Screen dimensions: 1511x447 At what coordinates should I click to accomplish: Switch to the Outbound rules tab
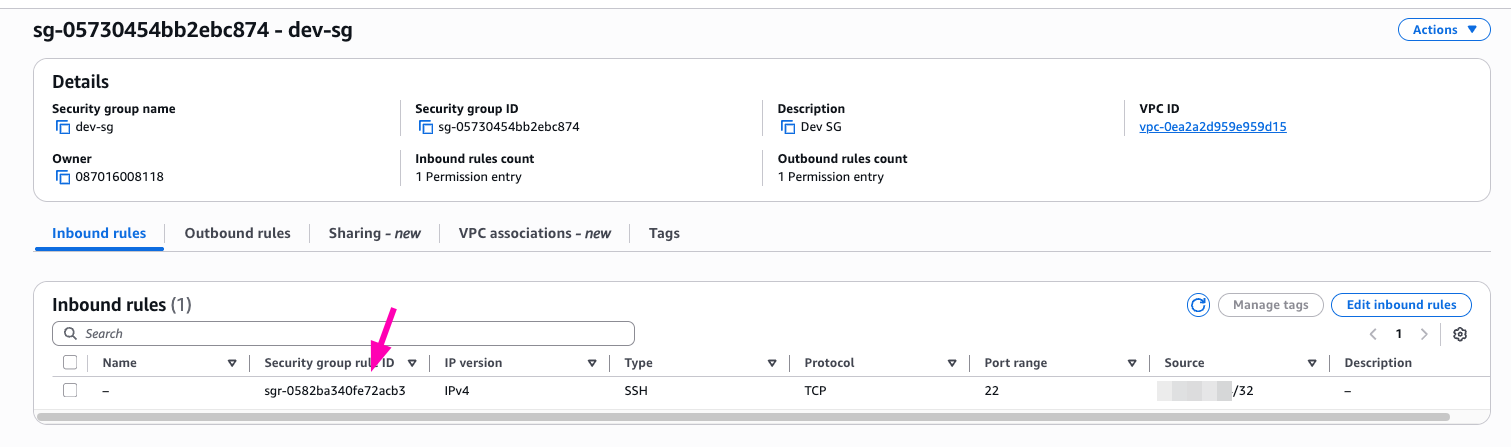click(x=237, y=233)
